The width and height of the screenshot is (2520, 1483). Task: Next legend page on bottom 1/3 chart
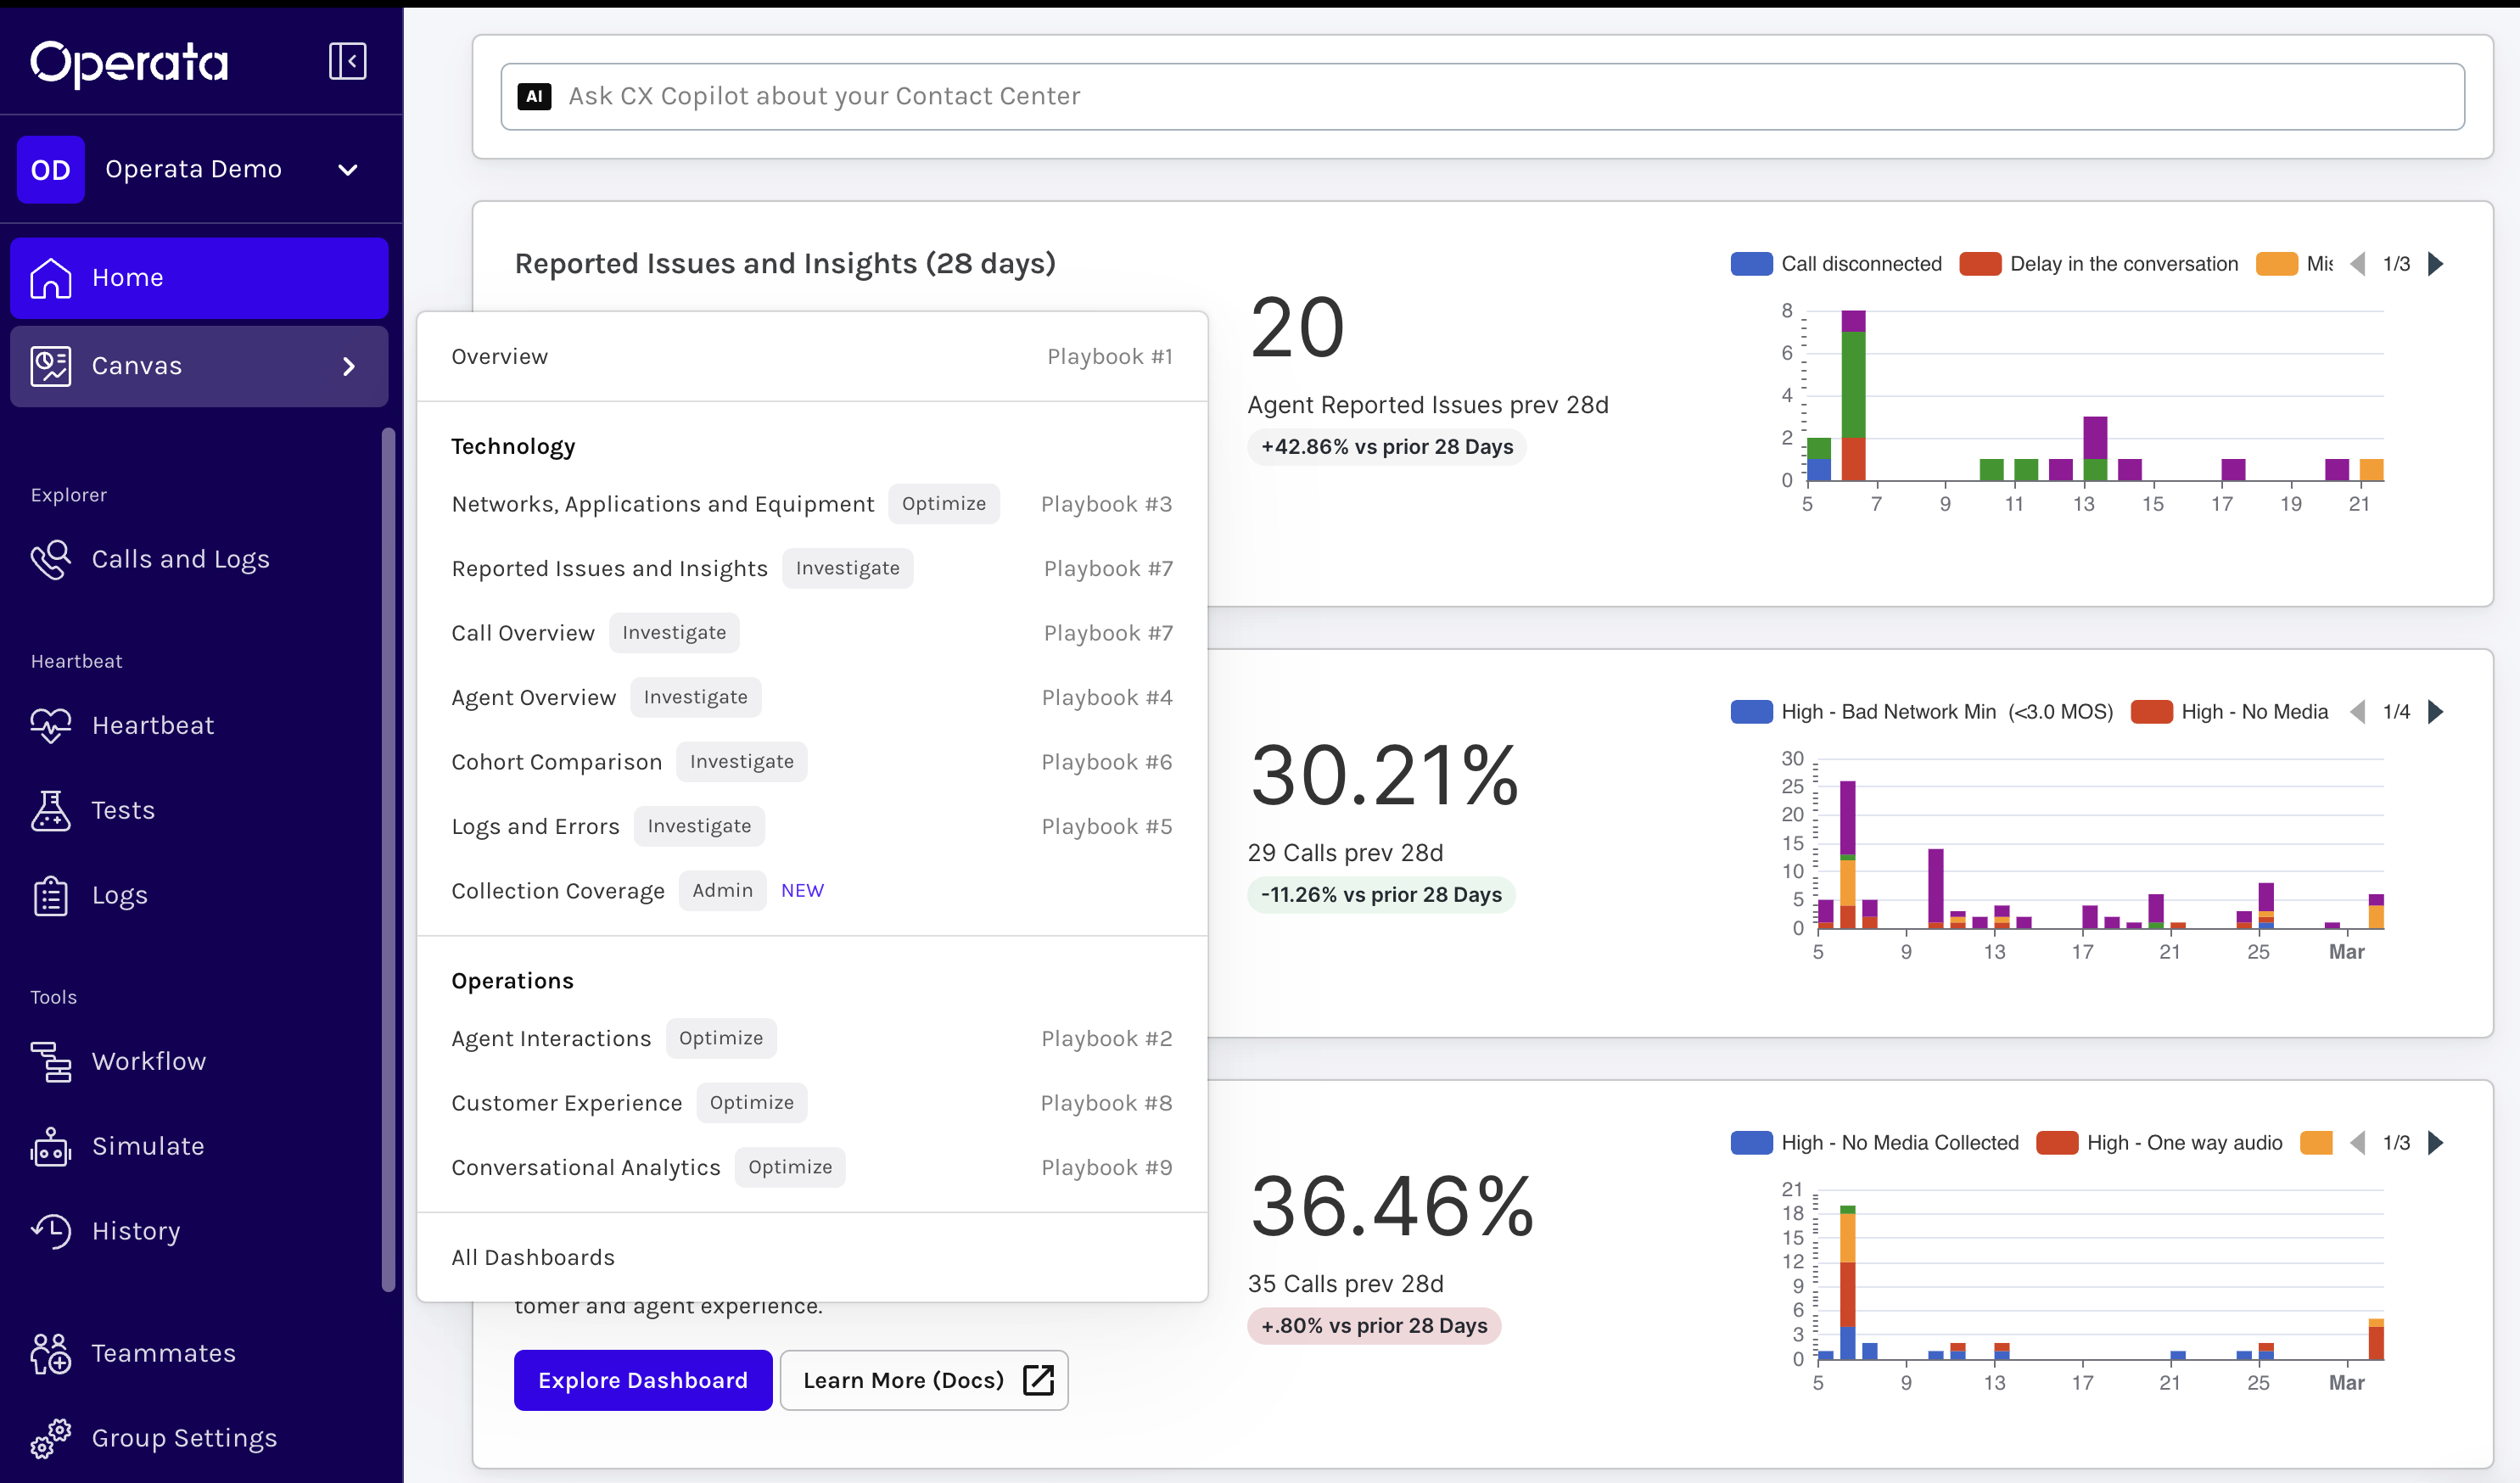2436,1143
